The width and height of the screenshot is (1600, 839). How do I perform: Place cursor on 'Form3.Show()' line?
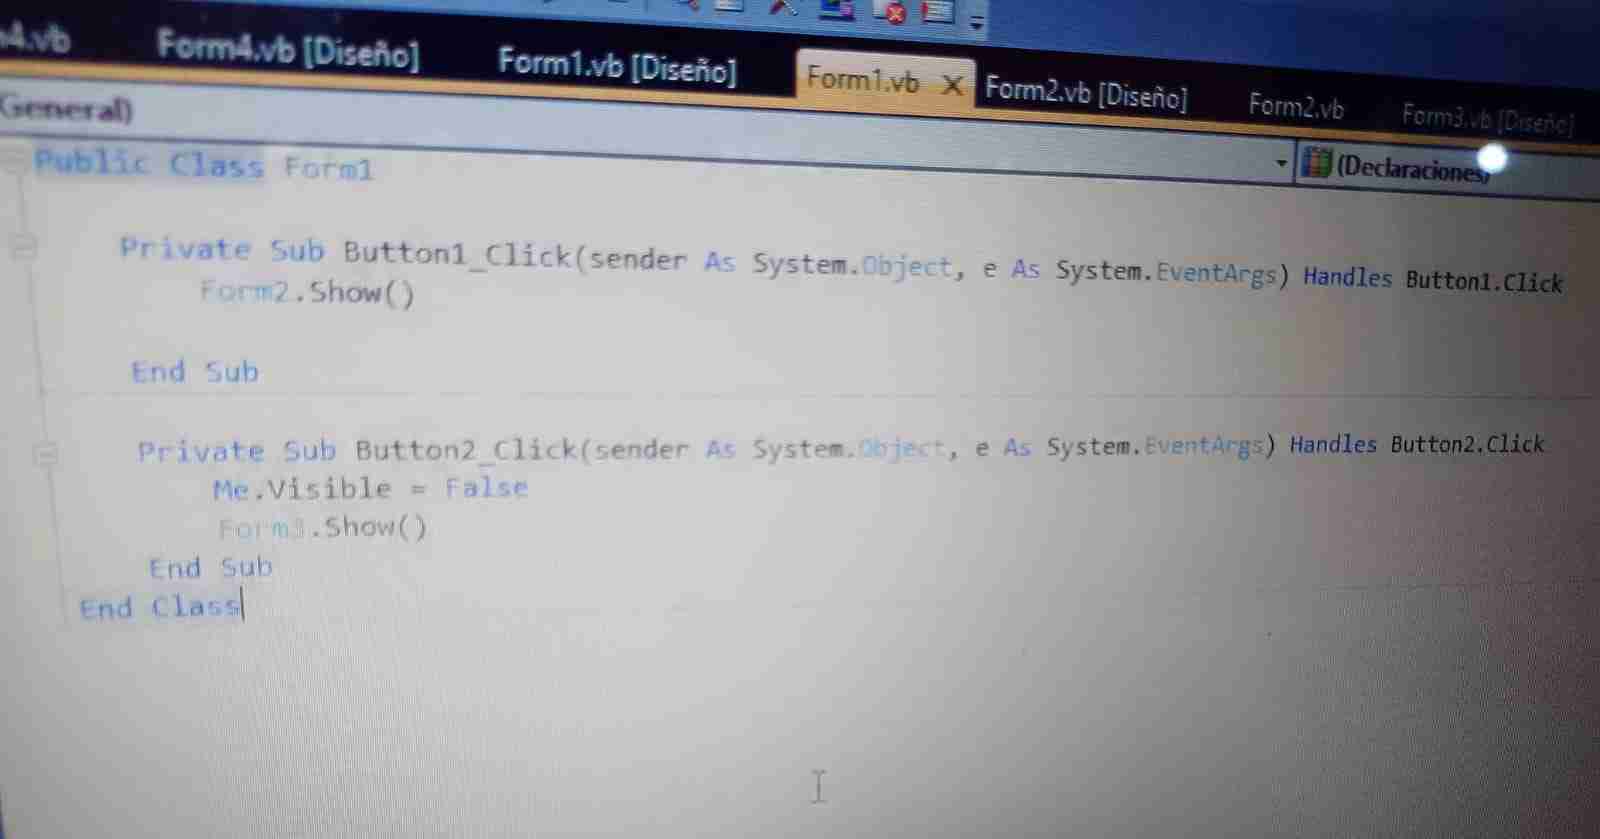pos(322,528)
